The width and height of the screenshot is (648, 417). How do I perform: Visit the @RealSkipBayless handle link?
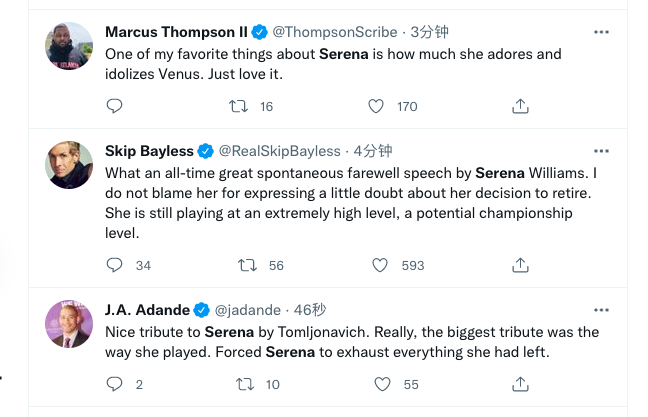[x=279, y=151]
